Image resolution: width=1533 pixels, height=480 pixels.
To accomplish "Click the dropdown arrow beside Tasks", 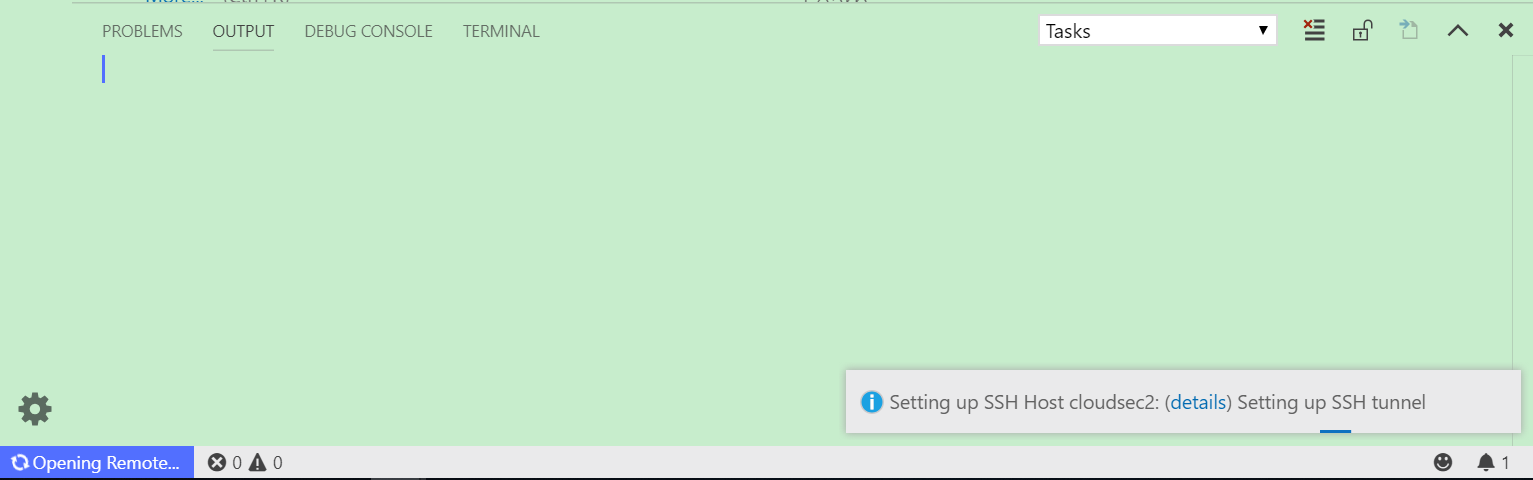I will 1263,31.
